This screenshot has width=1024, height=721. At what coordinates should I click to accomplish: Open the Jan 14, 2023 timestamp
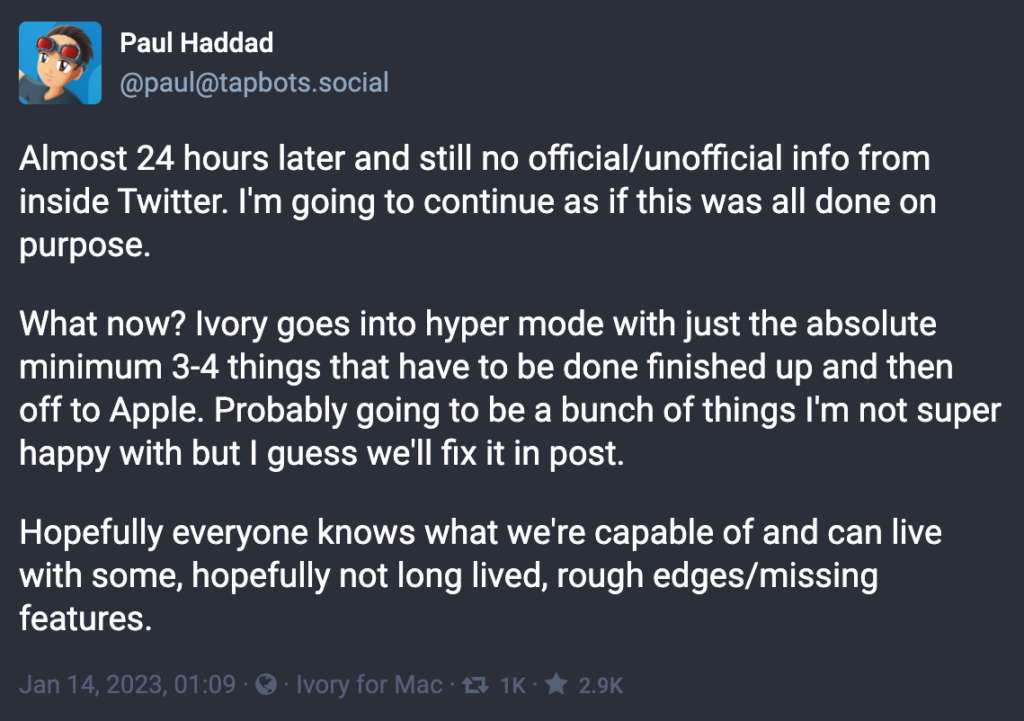tap(127, 684)
